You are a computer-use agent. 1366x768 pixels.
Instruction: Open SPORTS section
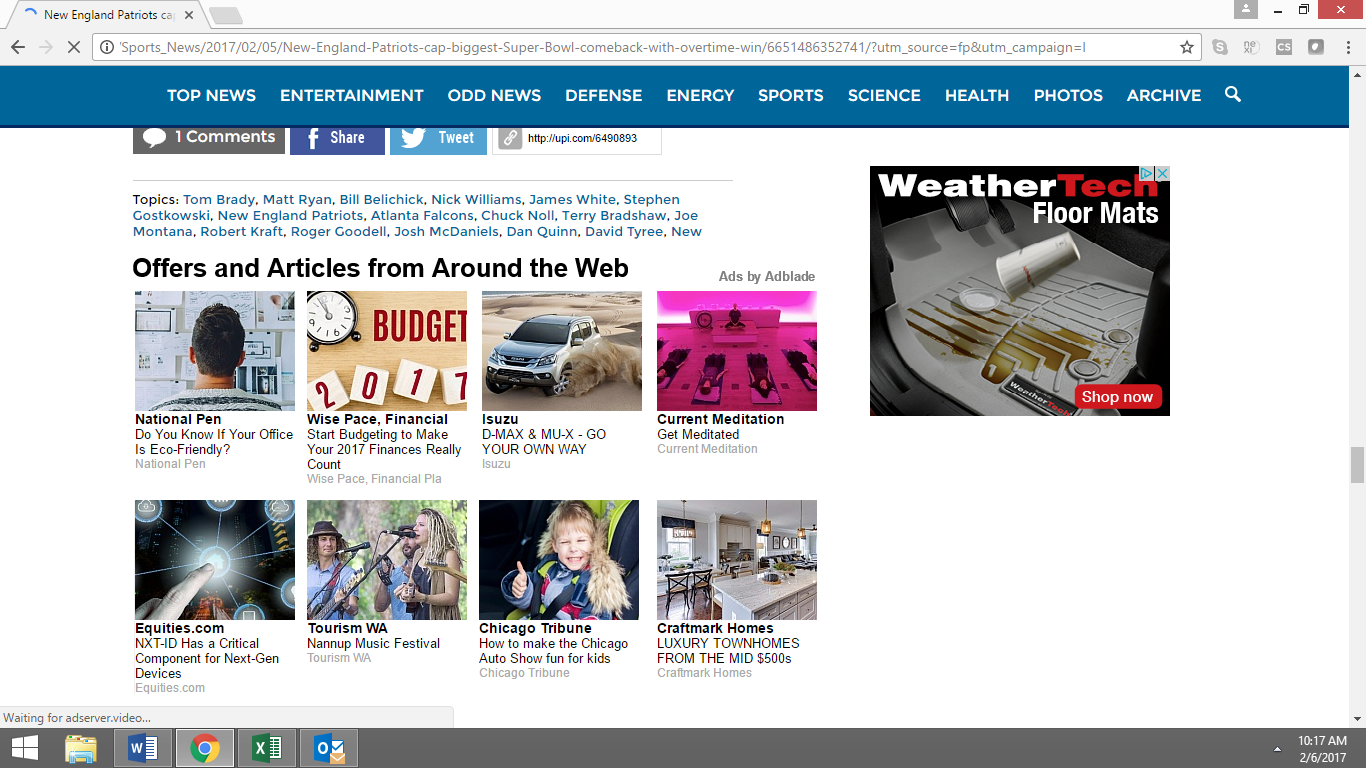791,96
